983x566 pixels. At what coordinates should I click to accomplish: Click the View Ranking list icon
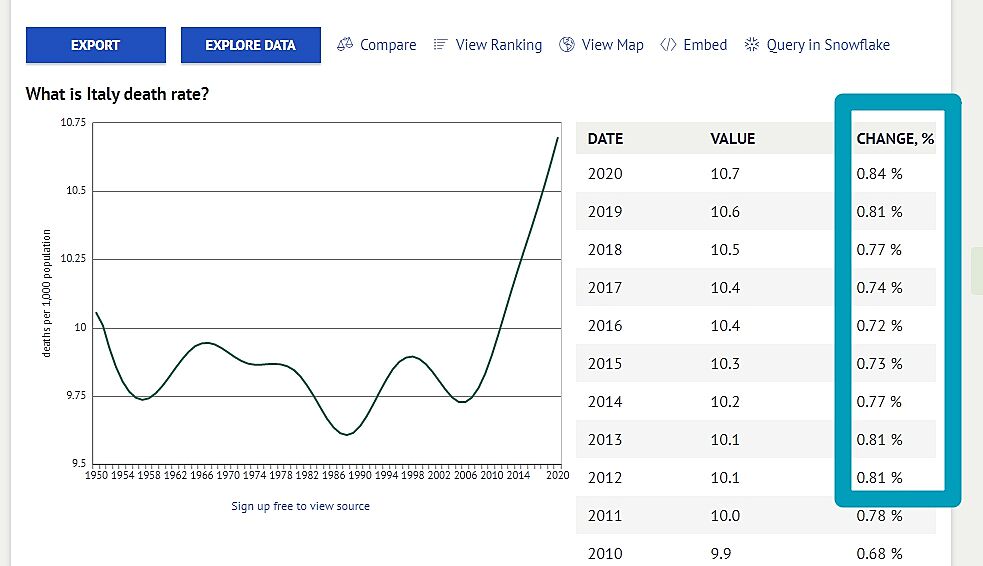pyautogui.click(x=440, y=45)
